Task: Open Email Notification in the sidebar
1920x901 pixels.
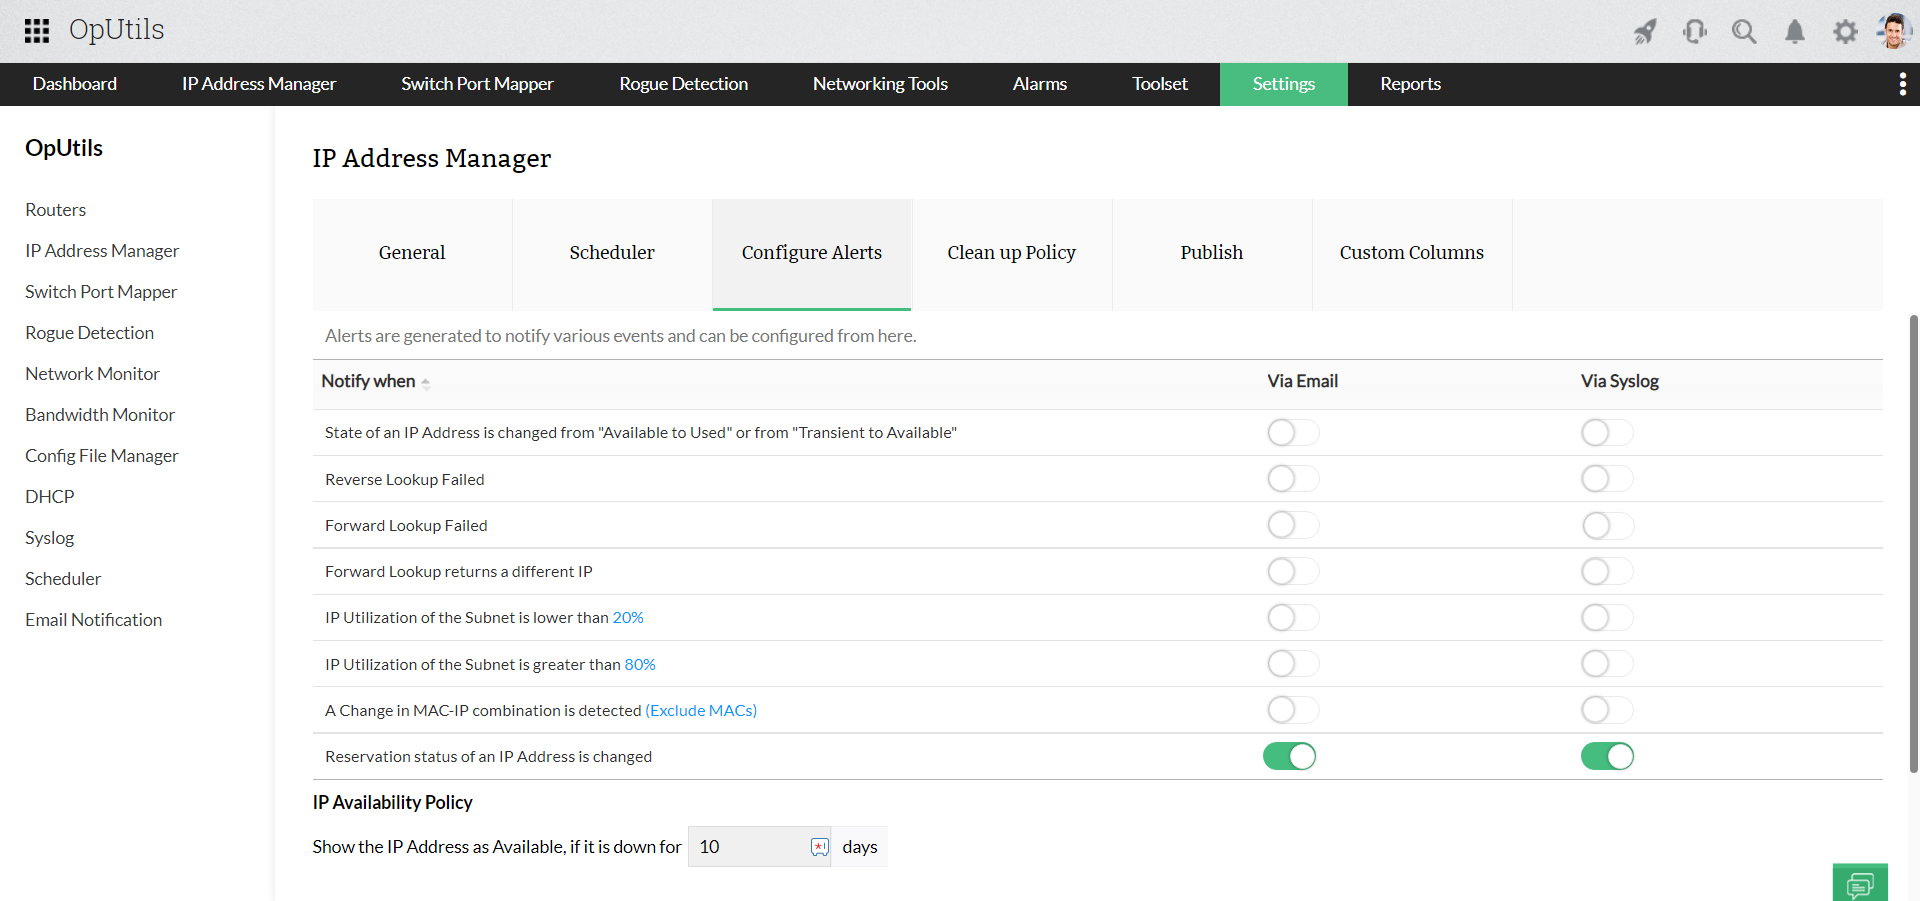Action: pyautogui.click(x=94, y=620)
